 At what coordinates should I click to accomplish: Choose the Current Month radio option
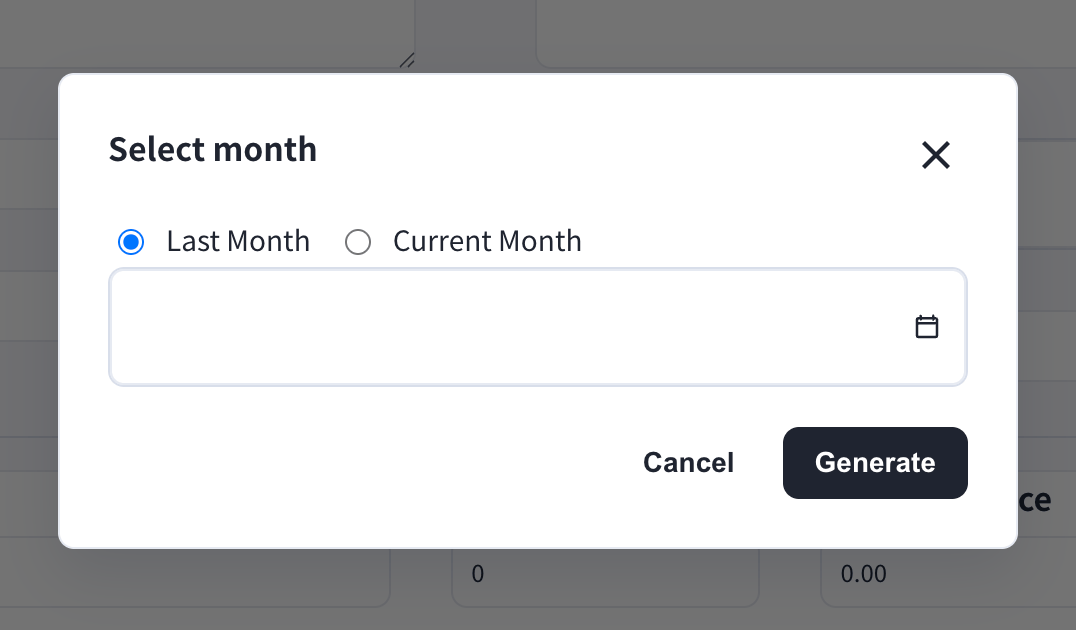point(358,242)
